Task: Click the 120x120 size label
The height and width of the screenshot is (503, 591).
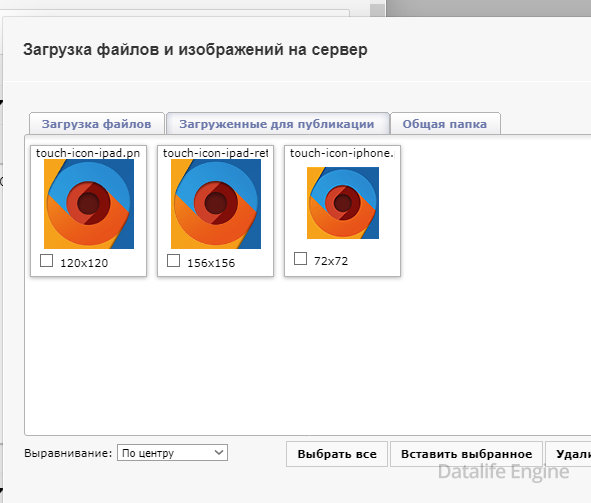Action: (x=84, y=263)
